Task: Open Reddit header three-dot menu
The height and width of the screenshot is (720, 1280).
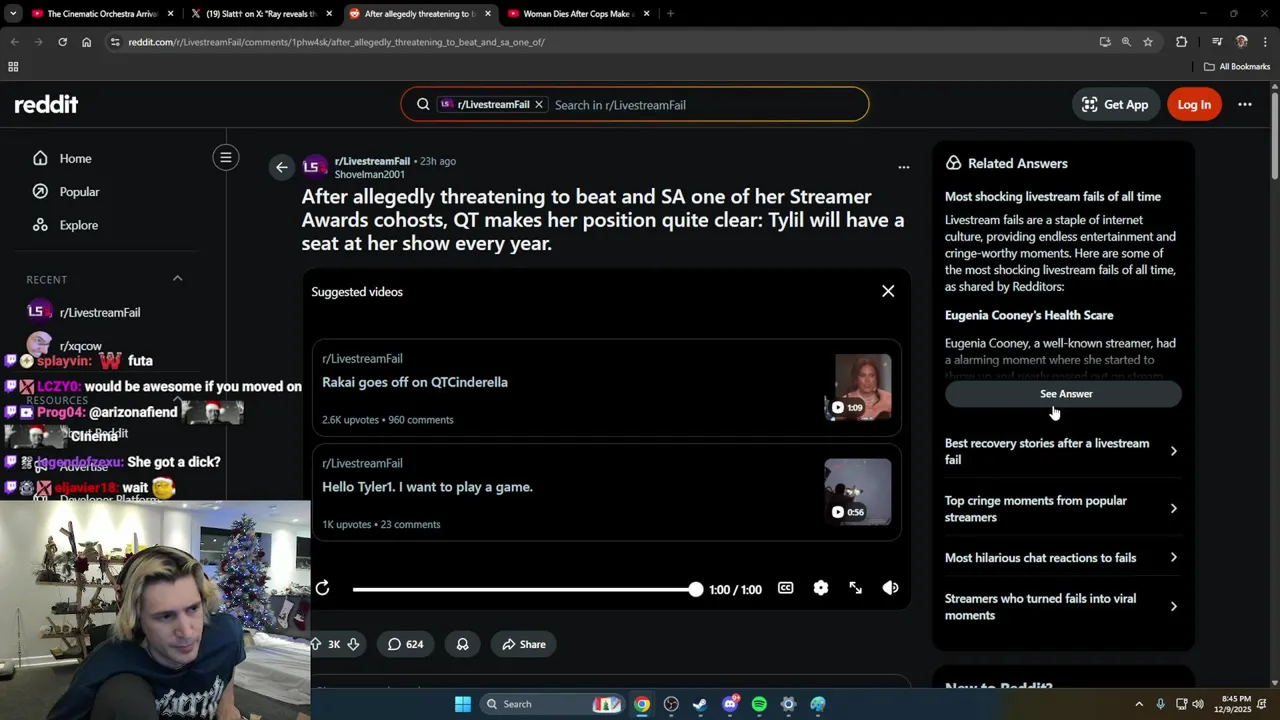Action: 1245,104
